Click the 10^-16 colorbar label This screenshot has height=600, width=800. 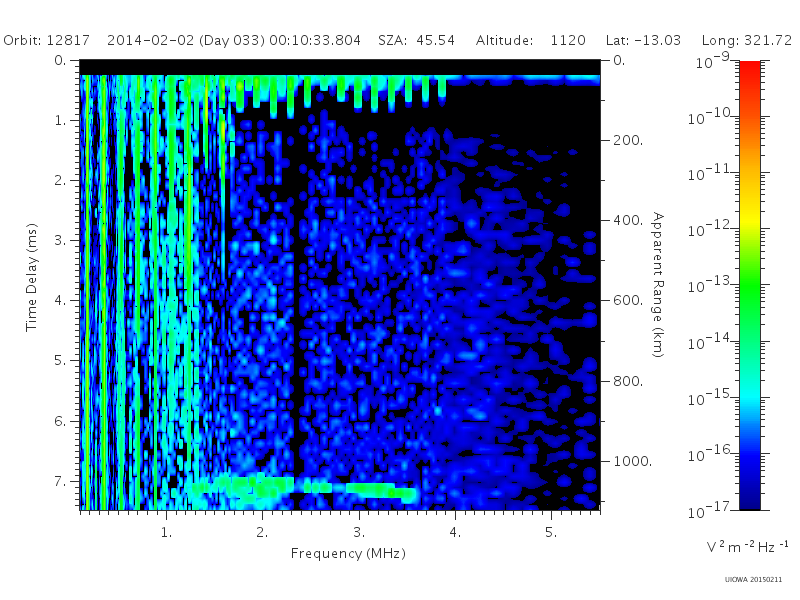pyautogui.click(x=711, y=454)
